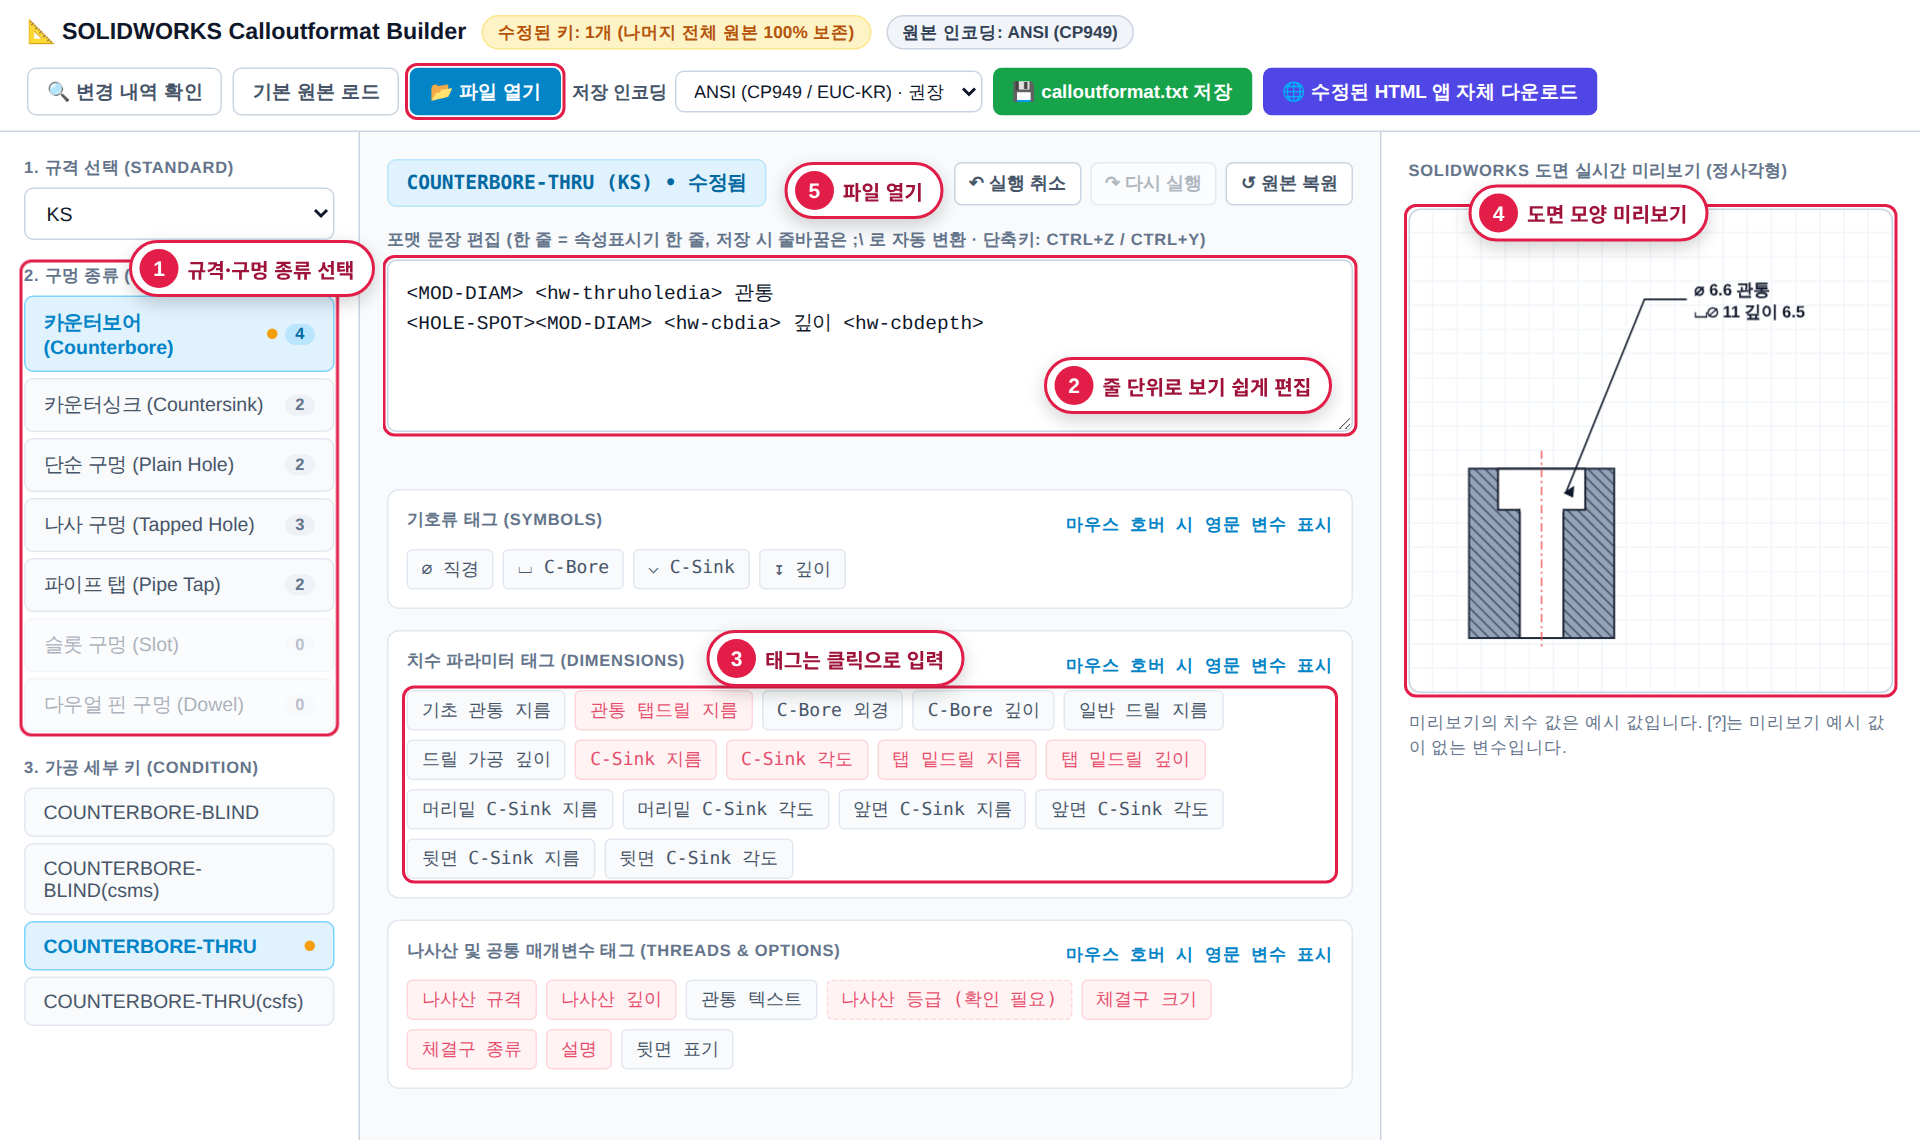Viewport: 1920px width, 1140px height.
Task: Click the 변경 내역 확인 button
Action: (x=124, y=92)
